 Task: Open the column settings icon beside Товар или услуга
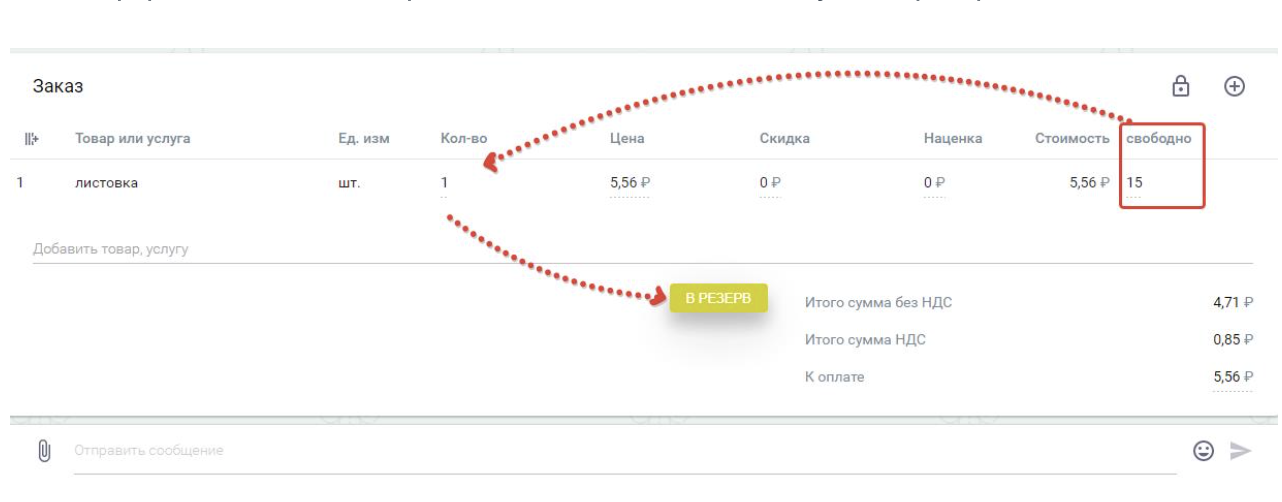31,139
